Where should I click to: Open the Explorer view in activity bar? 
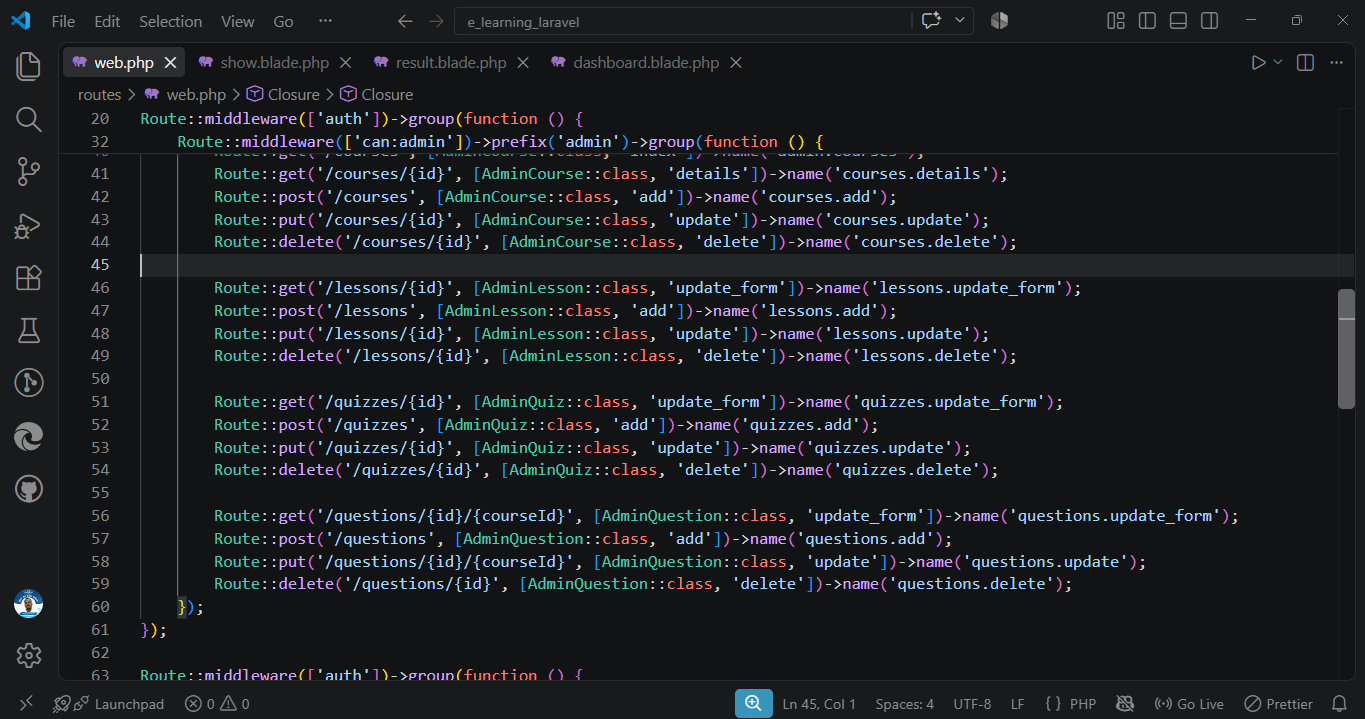pyautogui.click(x=28, y=67)
